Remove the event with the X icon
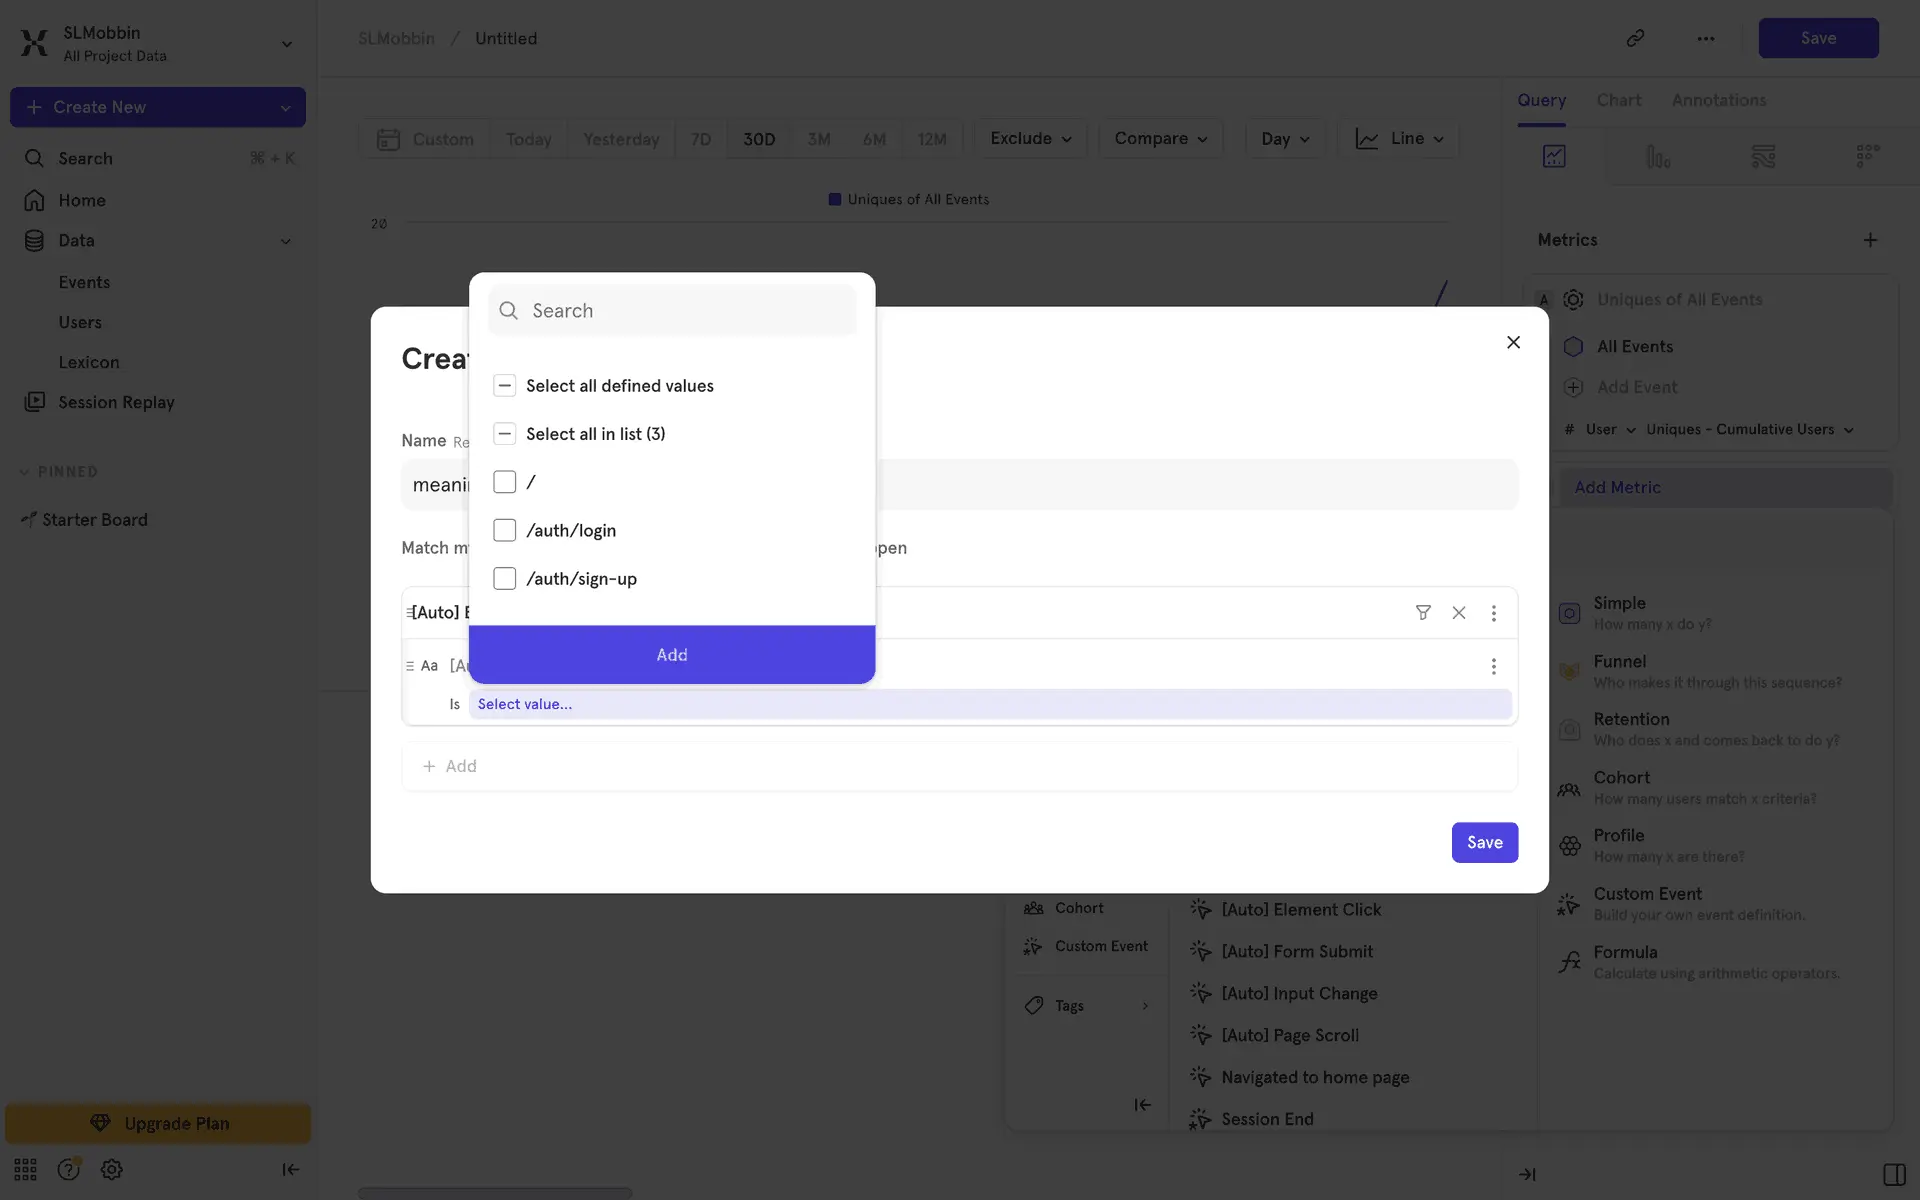This screenshot has width=1920, height=1200. (x=1459, y=613)
